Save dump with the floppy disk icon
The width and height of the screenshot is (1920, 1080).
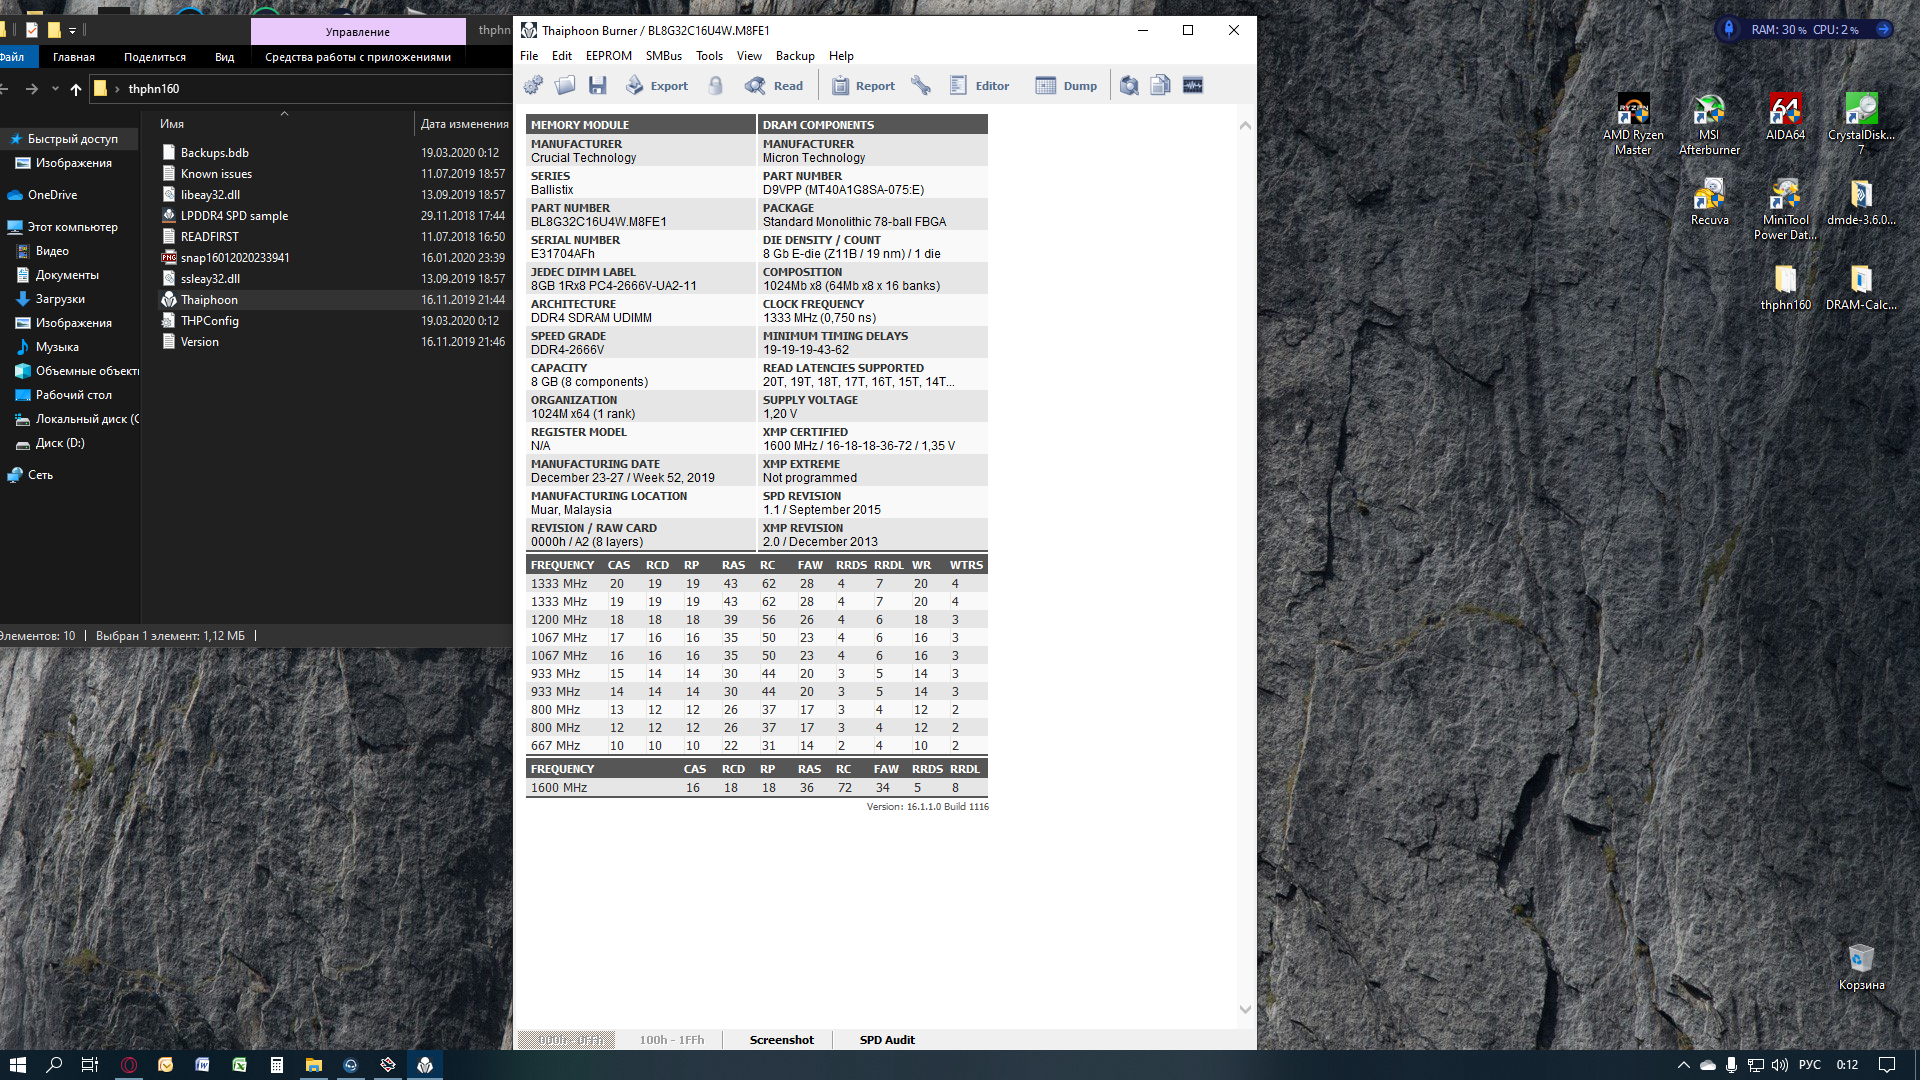click(598, 86)
